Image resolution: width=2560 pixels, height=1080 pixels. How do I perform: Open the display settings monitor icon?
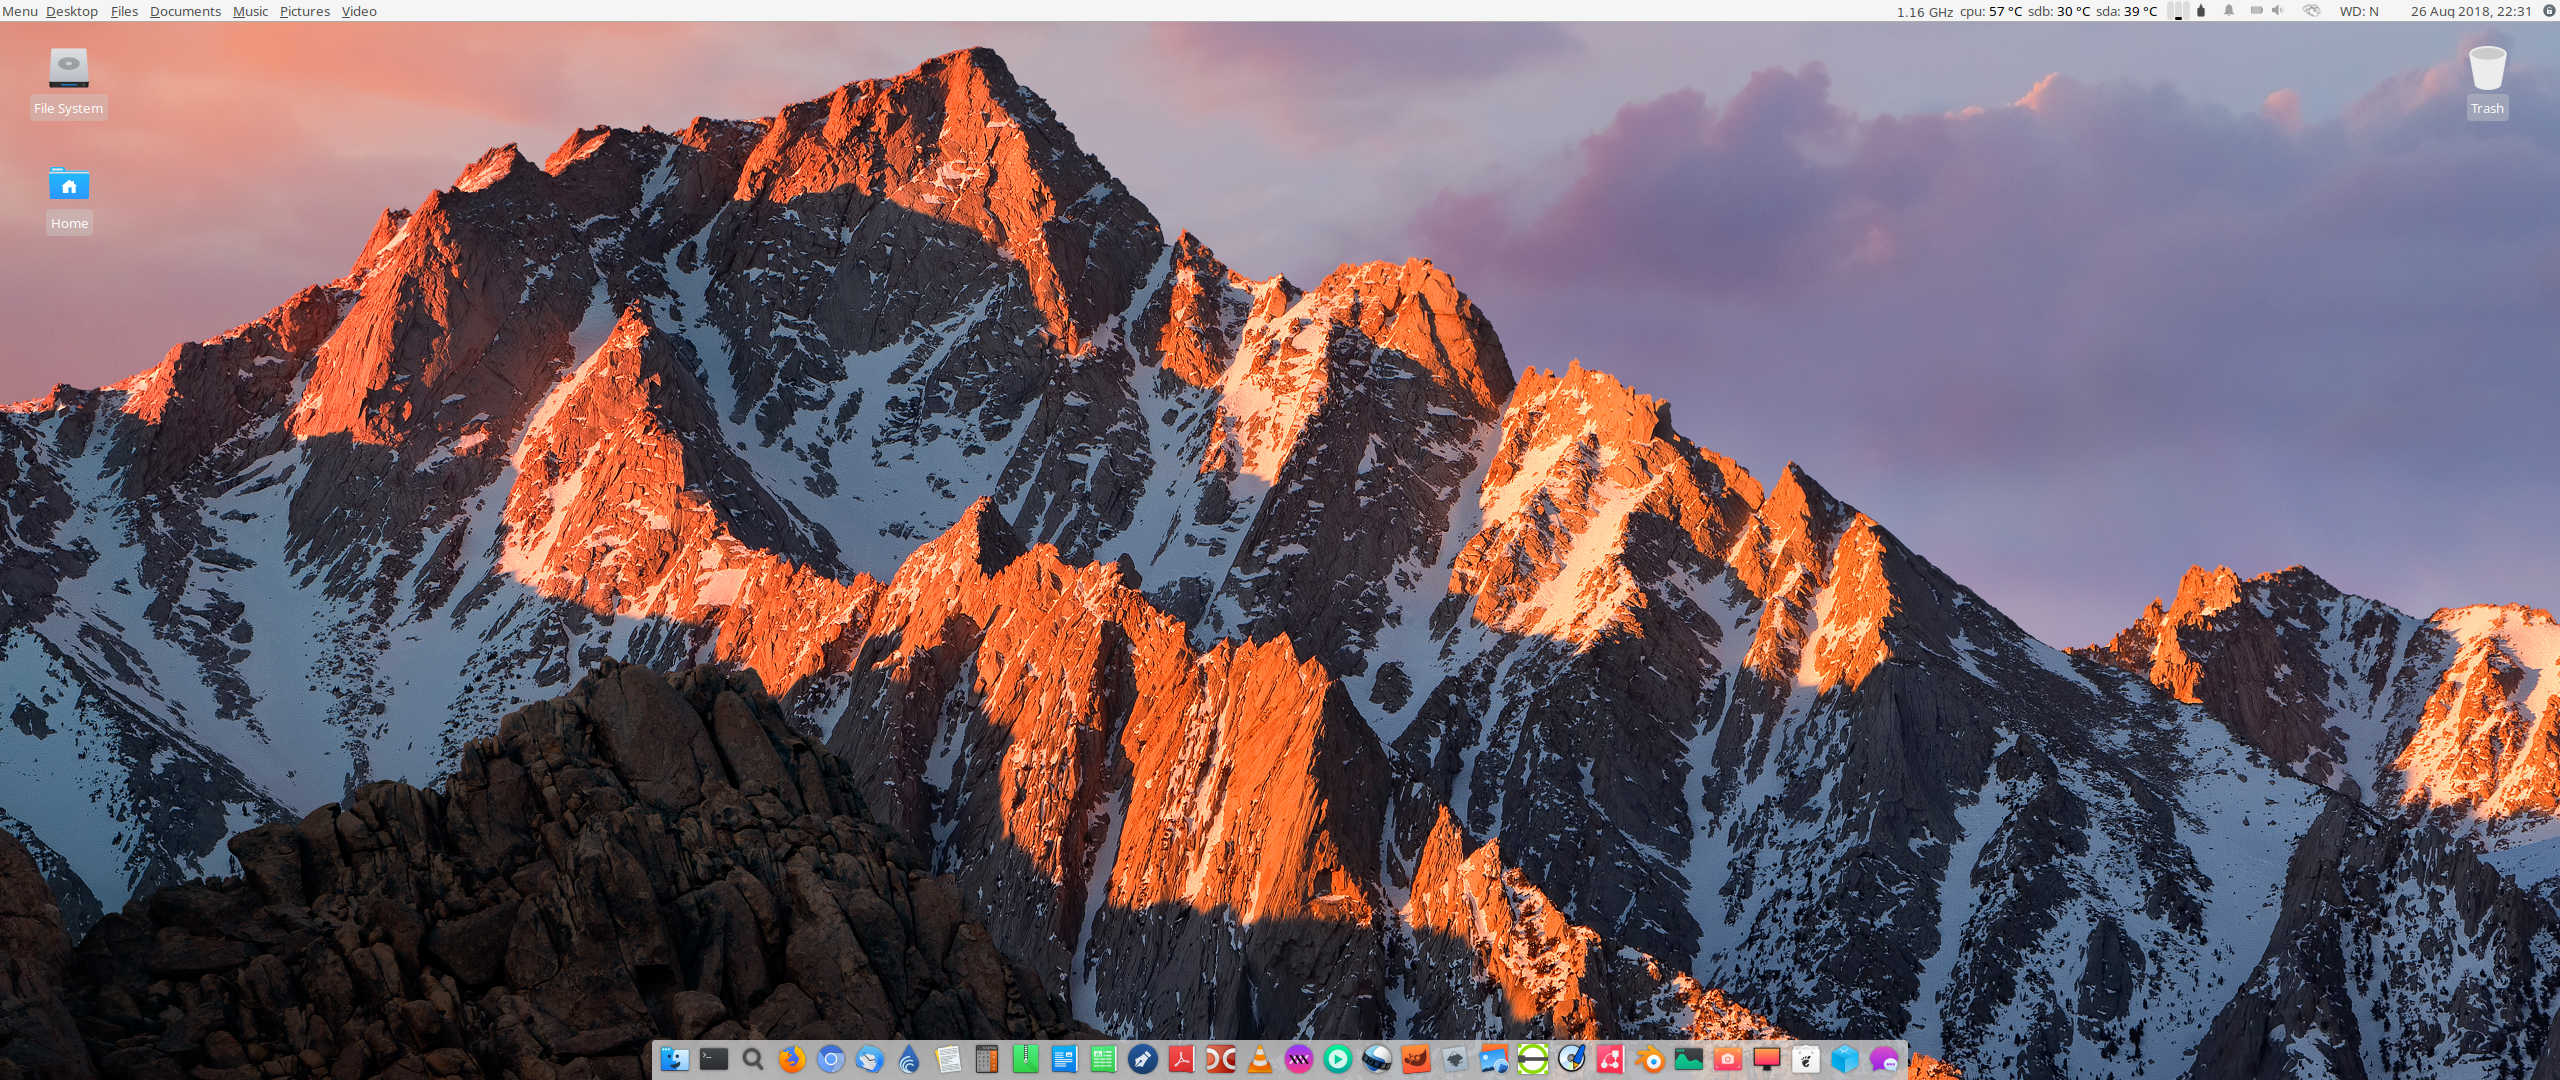[1766, 1059]
